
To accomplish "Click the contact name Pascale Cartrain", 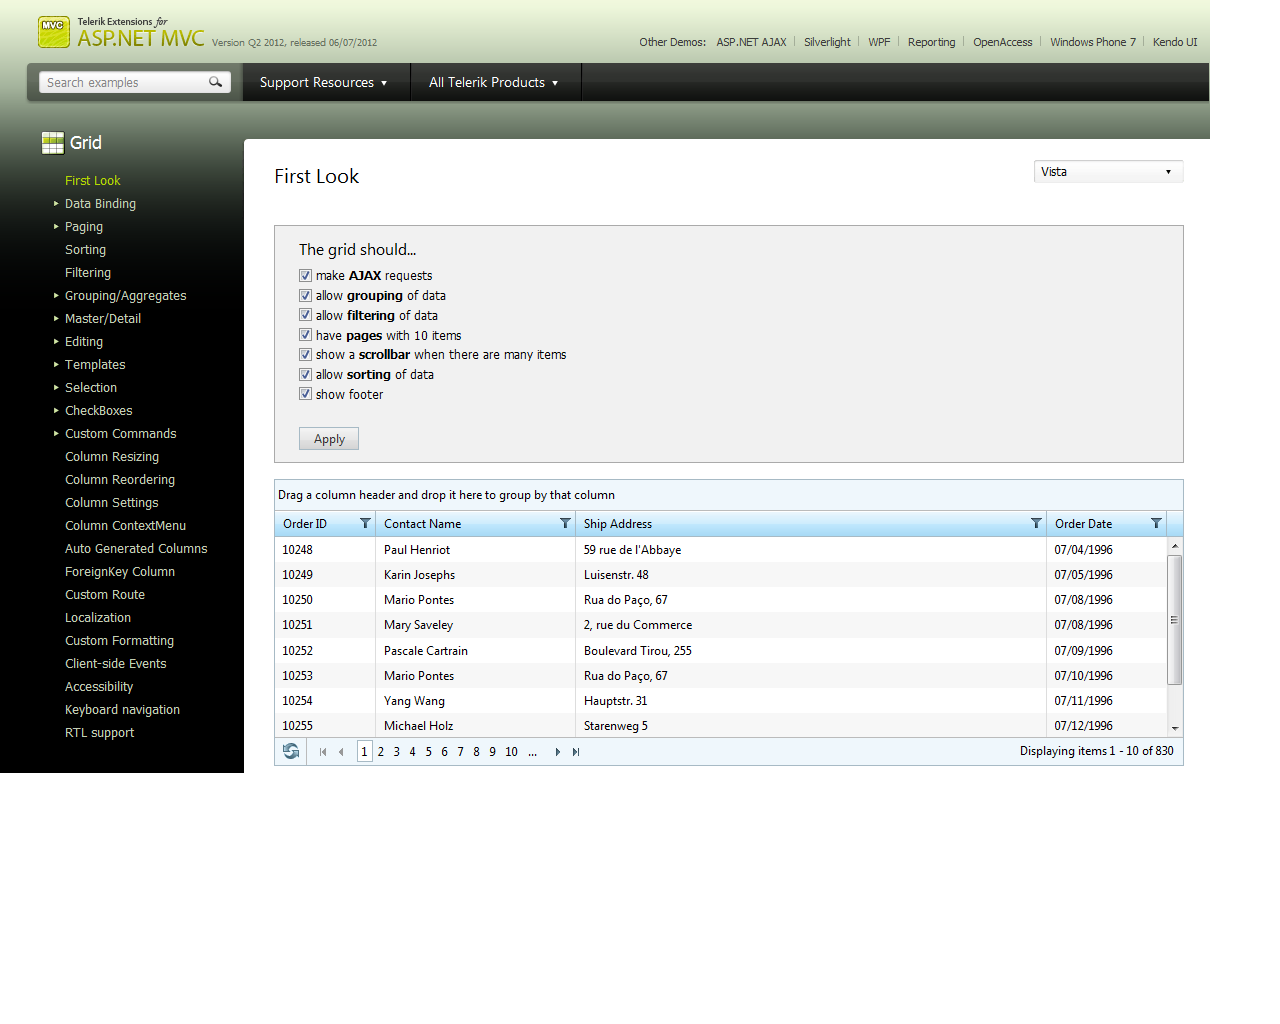I will tap(426, 651).
